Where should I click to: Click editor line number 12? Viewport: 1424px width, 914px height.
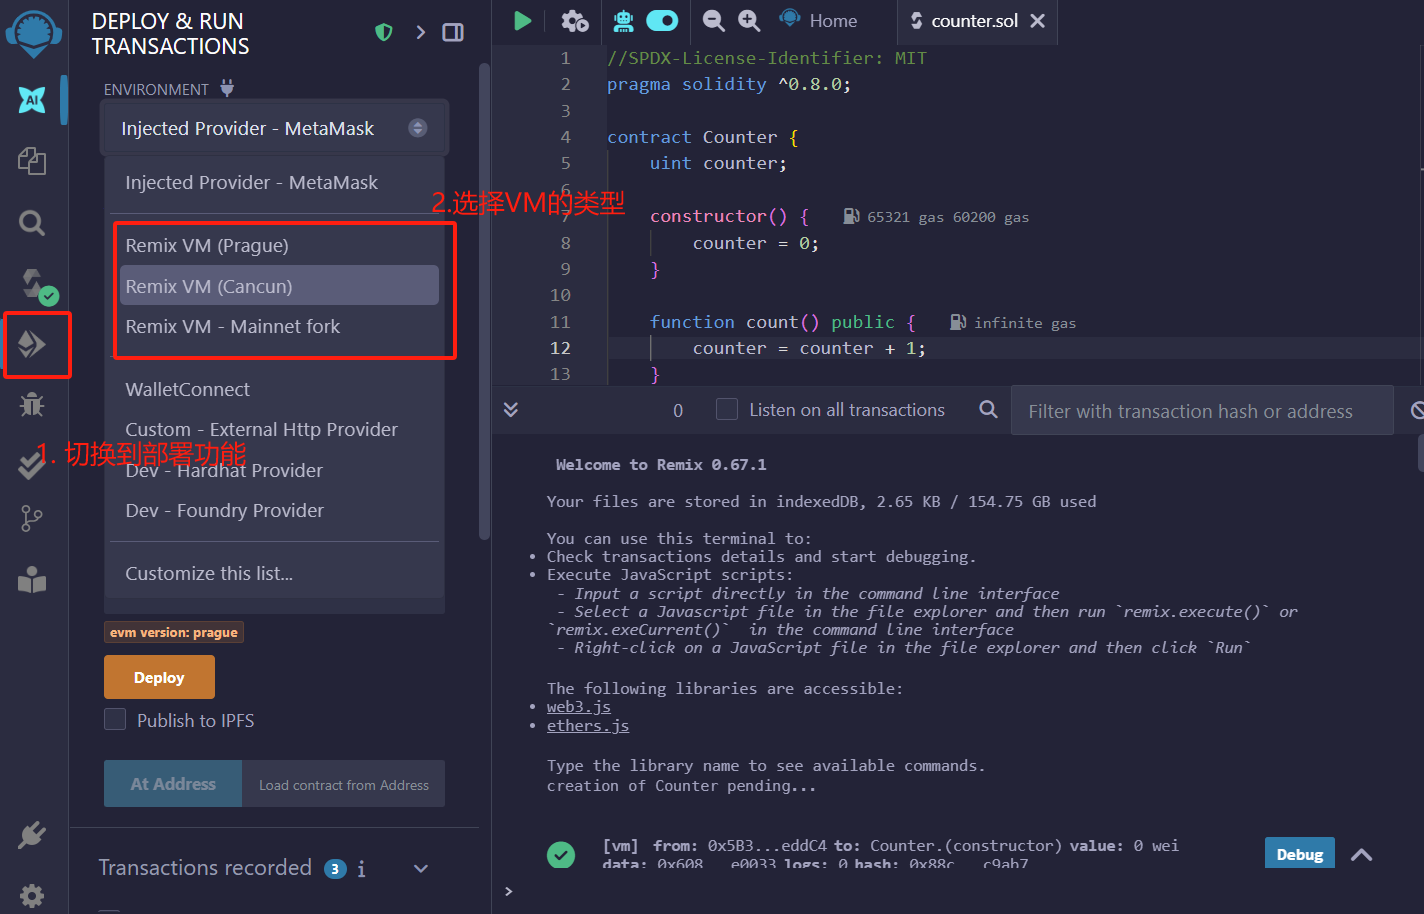click(560, 348)
